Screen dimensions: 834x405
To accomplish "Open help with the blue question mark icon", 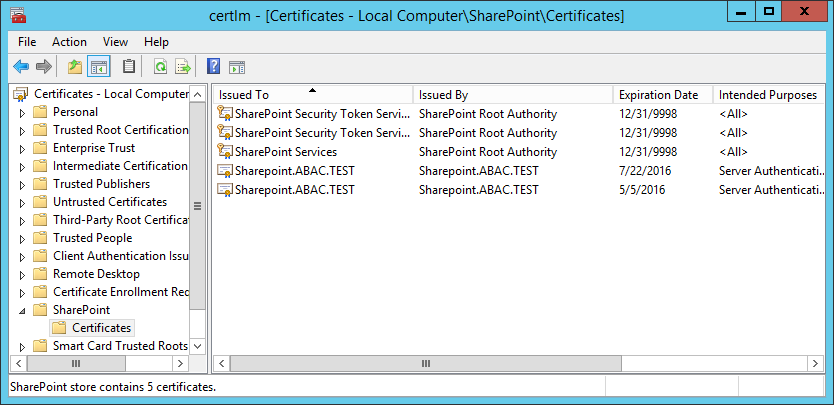I will pyautogui.click(x=213, y=67).
